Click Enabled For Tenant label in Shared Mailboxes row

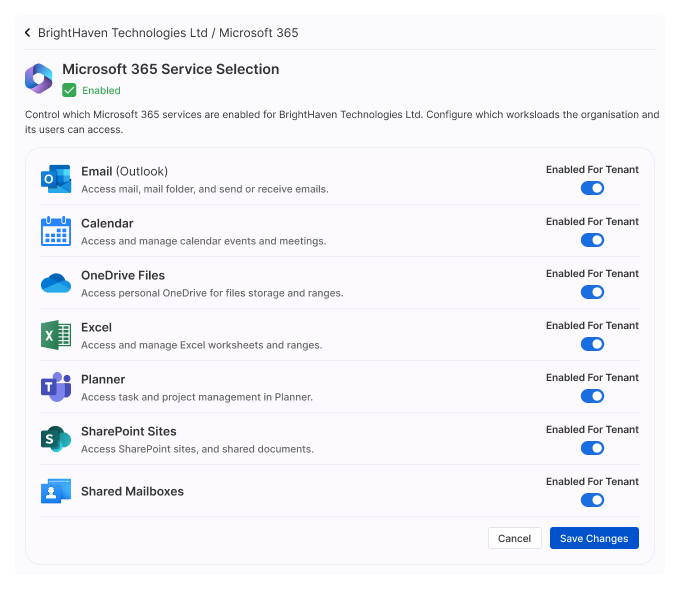592,482
